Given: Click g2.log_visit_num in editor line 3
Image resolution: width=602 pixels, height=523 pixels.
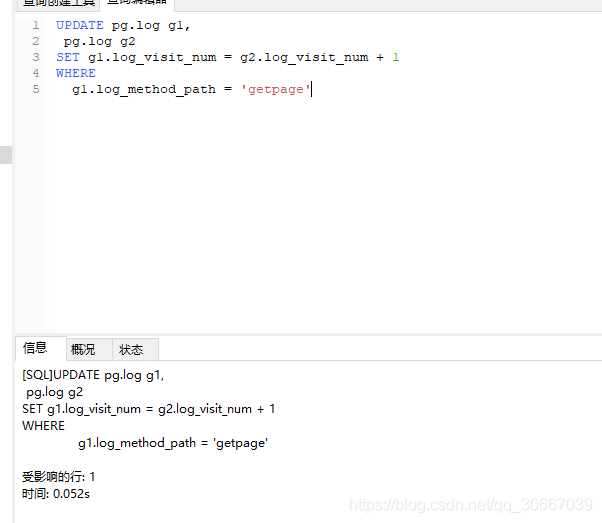Looking at the screenshot, I should (304, 58).
